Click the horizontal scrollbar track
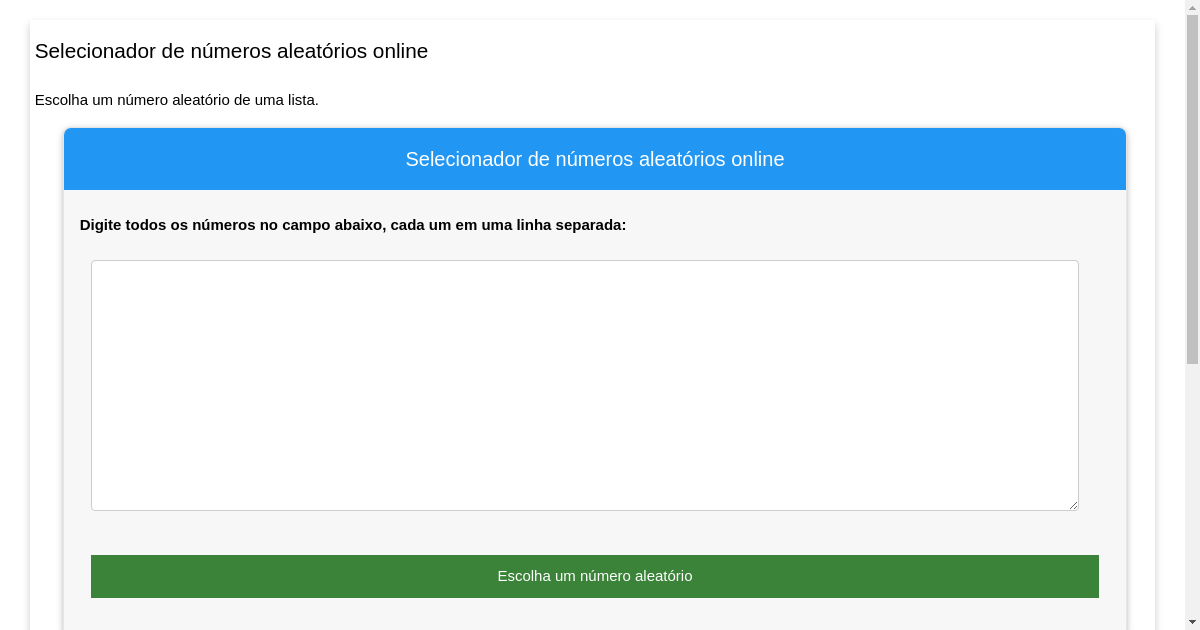1200x630 pixels. coord(600,624)
